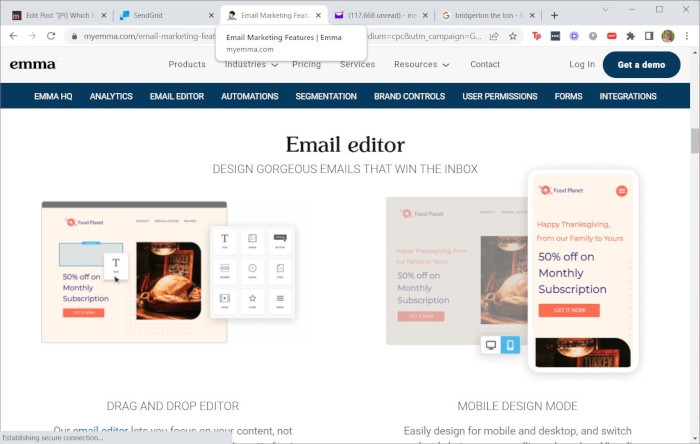Bookmark this page with the star icon
The height and width of the screenshot is (444, 700).
pyautogui.click(x=512, y=37)
